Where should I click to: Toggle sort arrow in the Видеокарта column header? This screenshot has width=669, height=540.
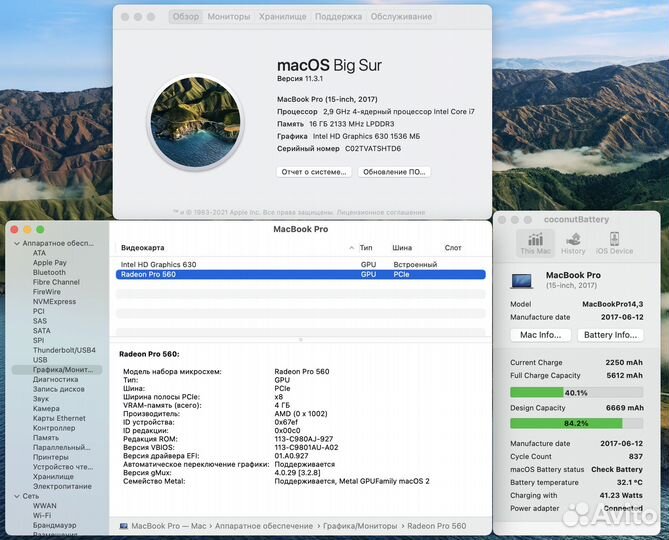351,248
